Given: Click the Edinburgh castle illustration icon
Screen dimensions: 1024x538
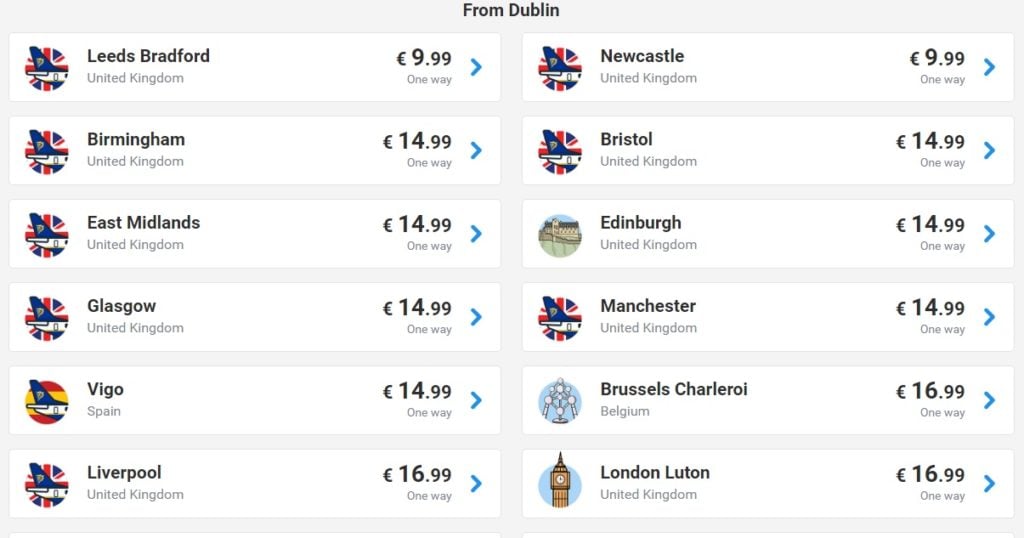Looking at the screenshot, I should point(560,235).
